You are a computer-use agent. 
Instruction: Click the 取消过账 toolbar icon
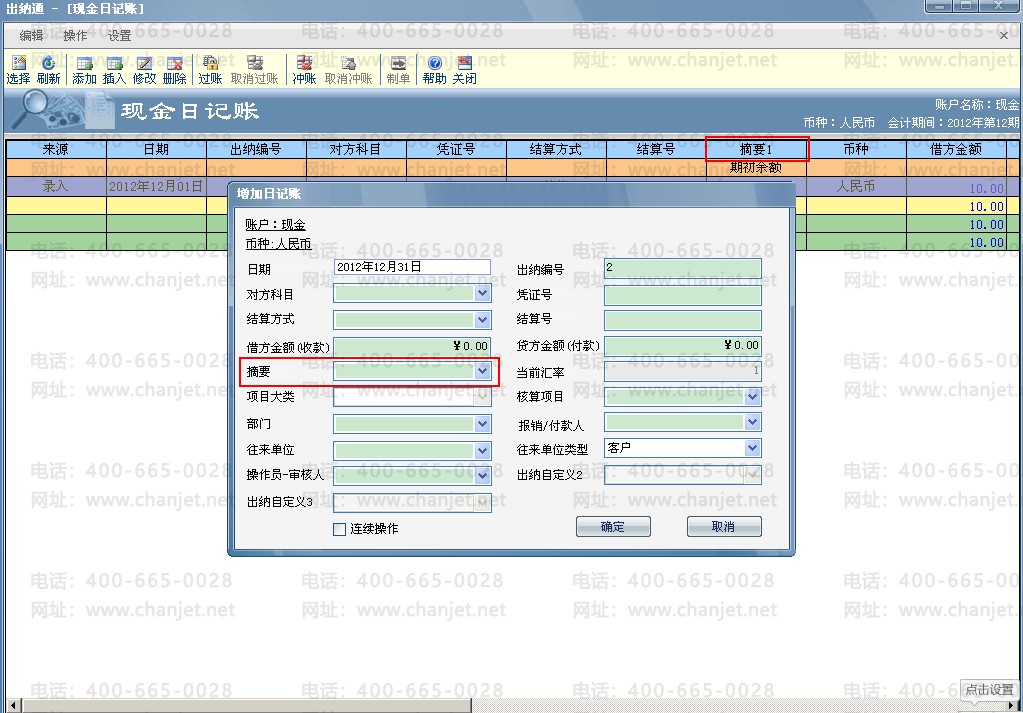click(254, 70)
